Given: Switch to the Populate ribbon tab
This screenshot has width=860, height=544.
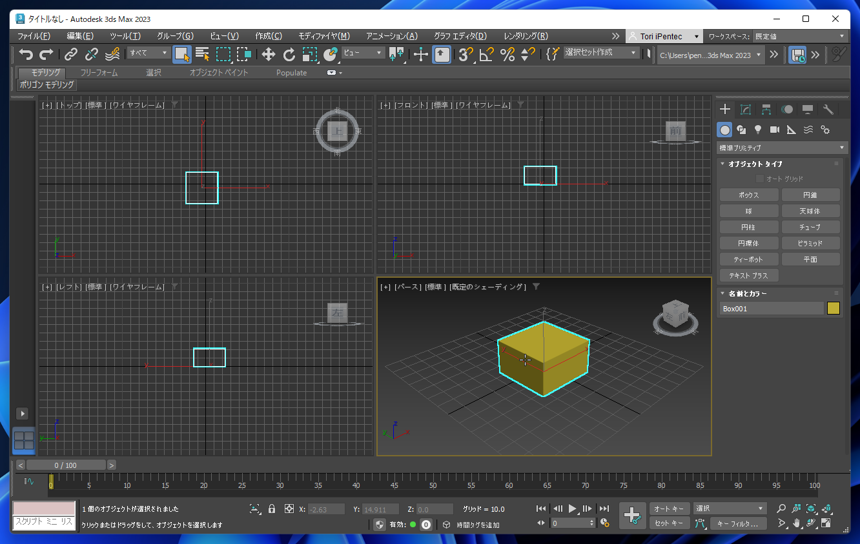Looking at the screenshot, I should [x=291, y=72].
